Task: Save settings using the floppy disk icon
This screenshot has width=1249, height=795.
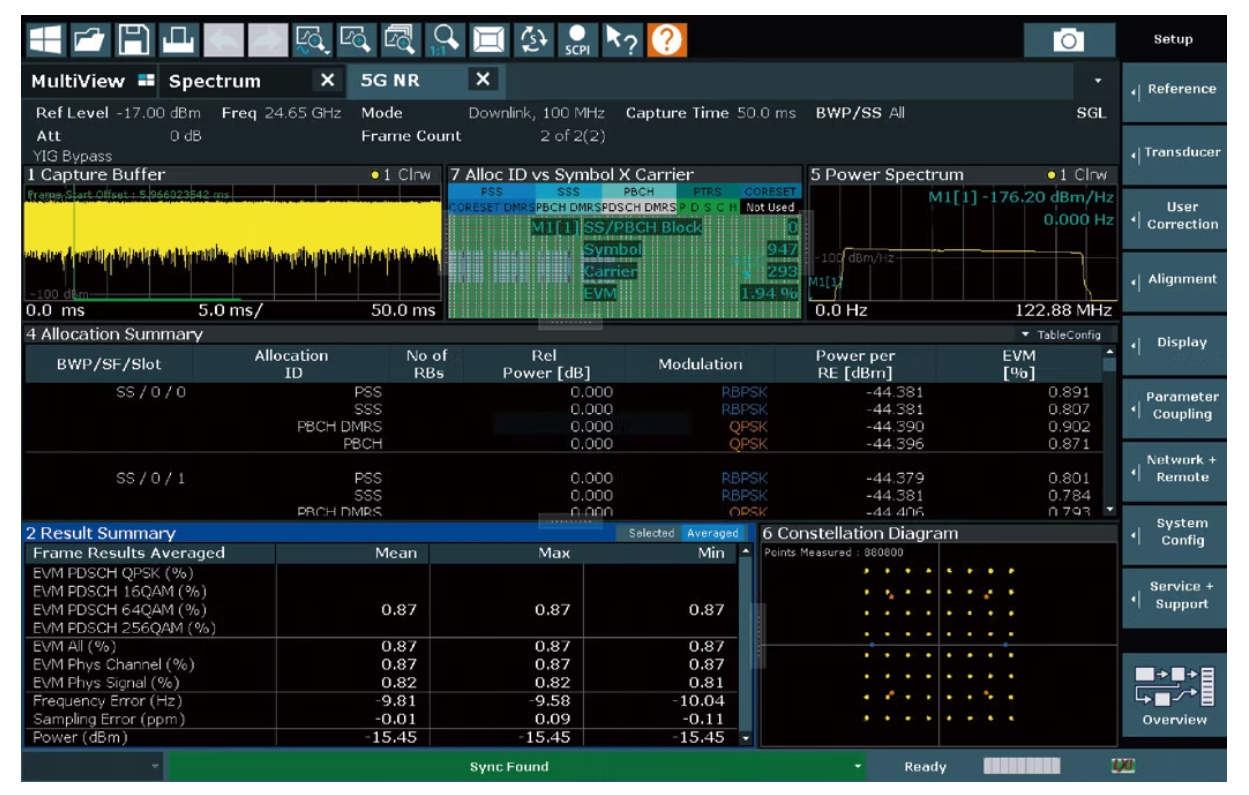Action: coord(135,40)
